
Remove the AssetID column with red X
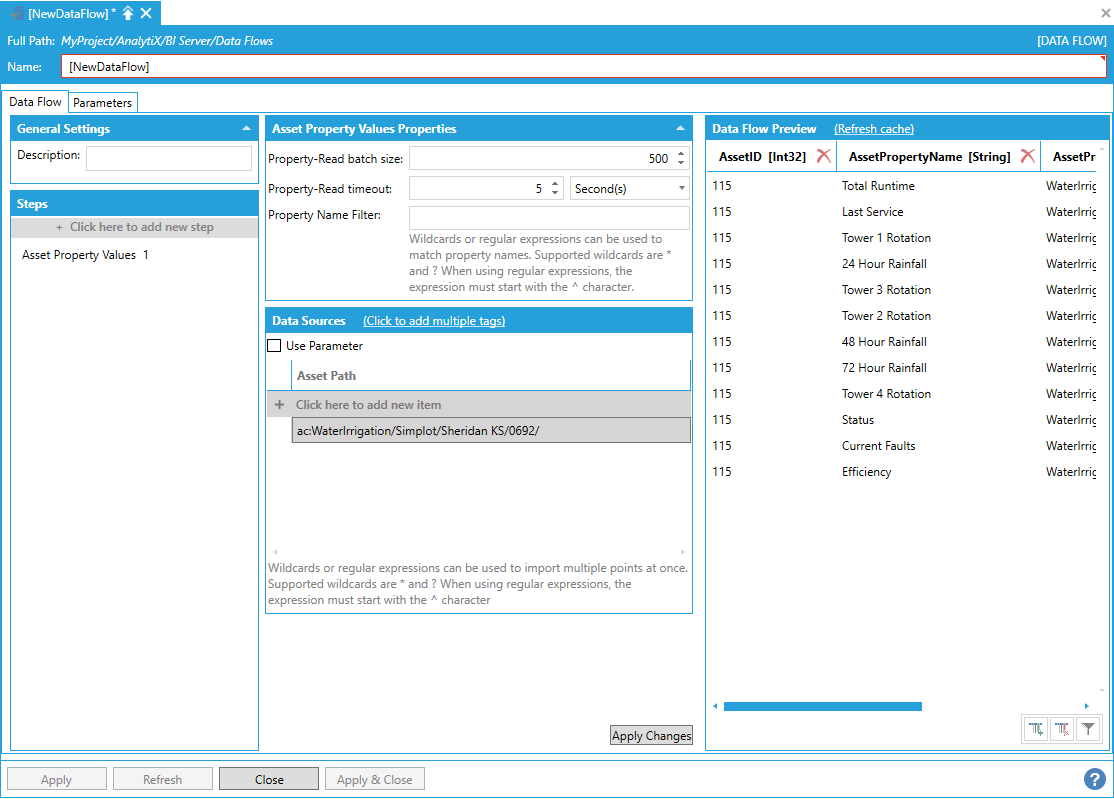[823, 156]
